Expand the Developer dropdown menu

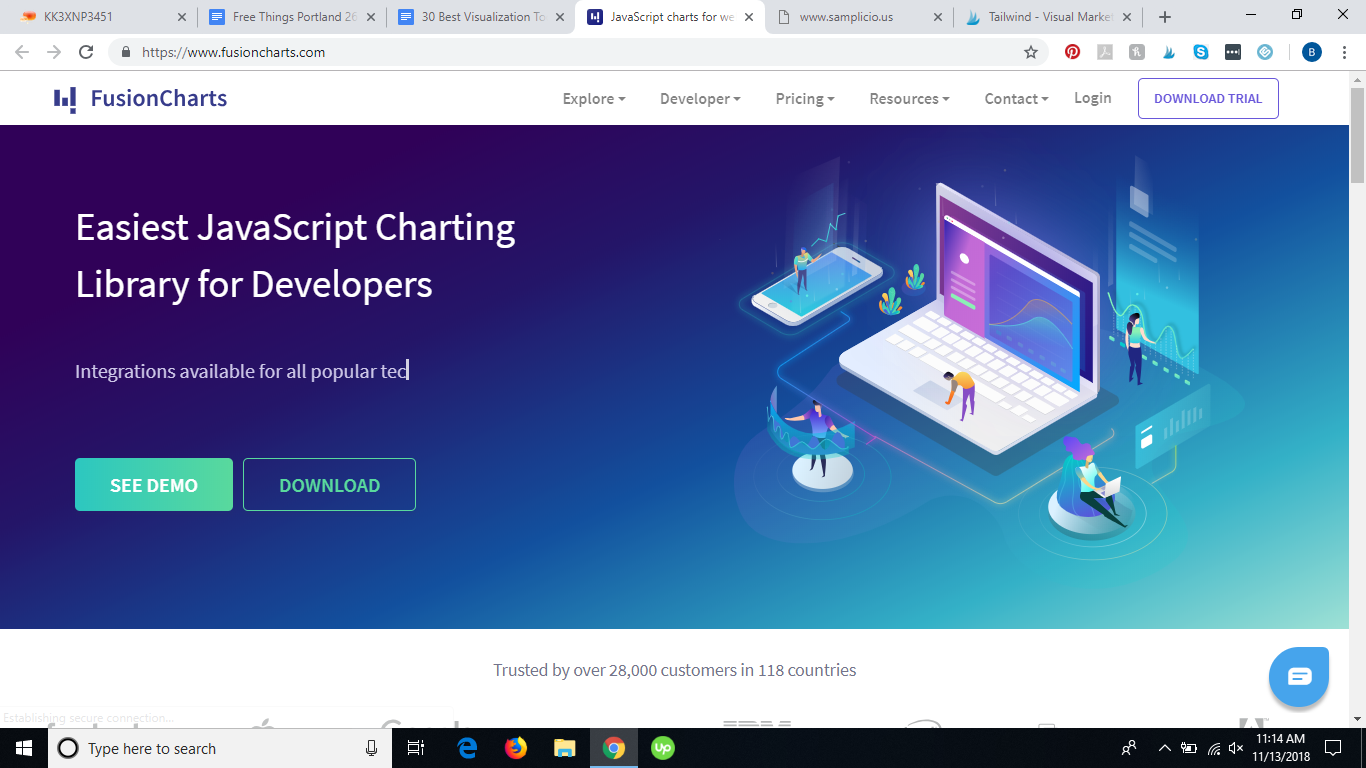coord(700,99)
